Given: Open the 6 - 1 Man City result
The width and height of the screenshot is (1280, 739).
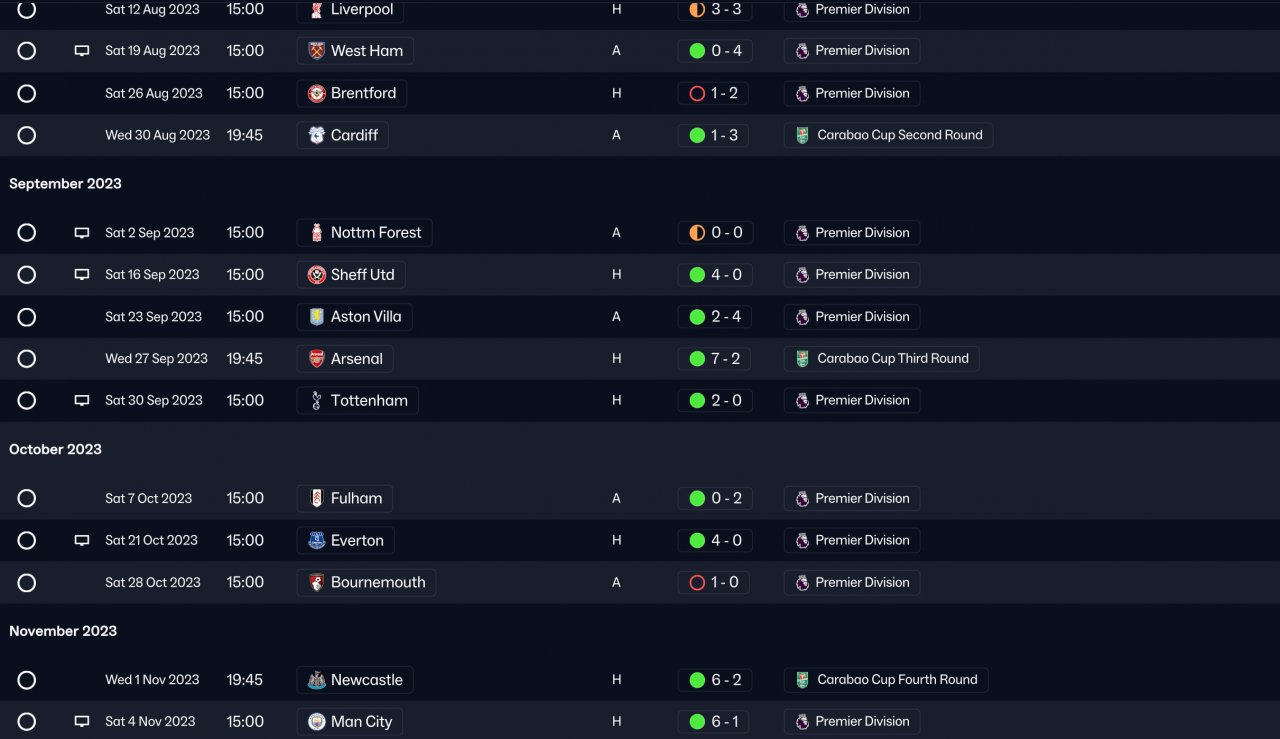Looking at the screenshot, I should click(715, 721).
